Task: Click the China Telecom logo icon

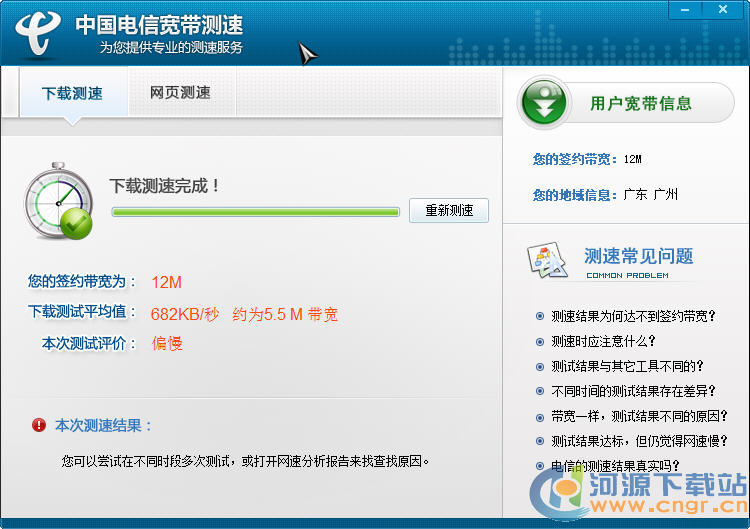Action: click(38, 32)
